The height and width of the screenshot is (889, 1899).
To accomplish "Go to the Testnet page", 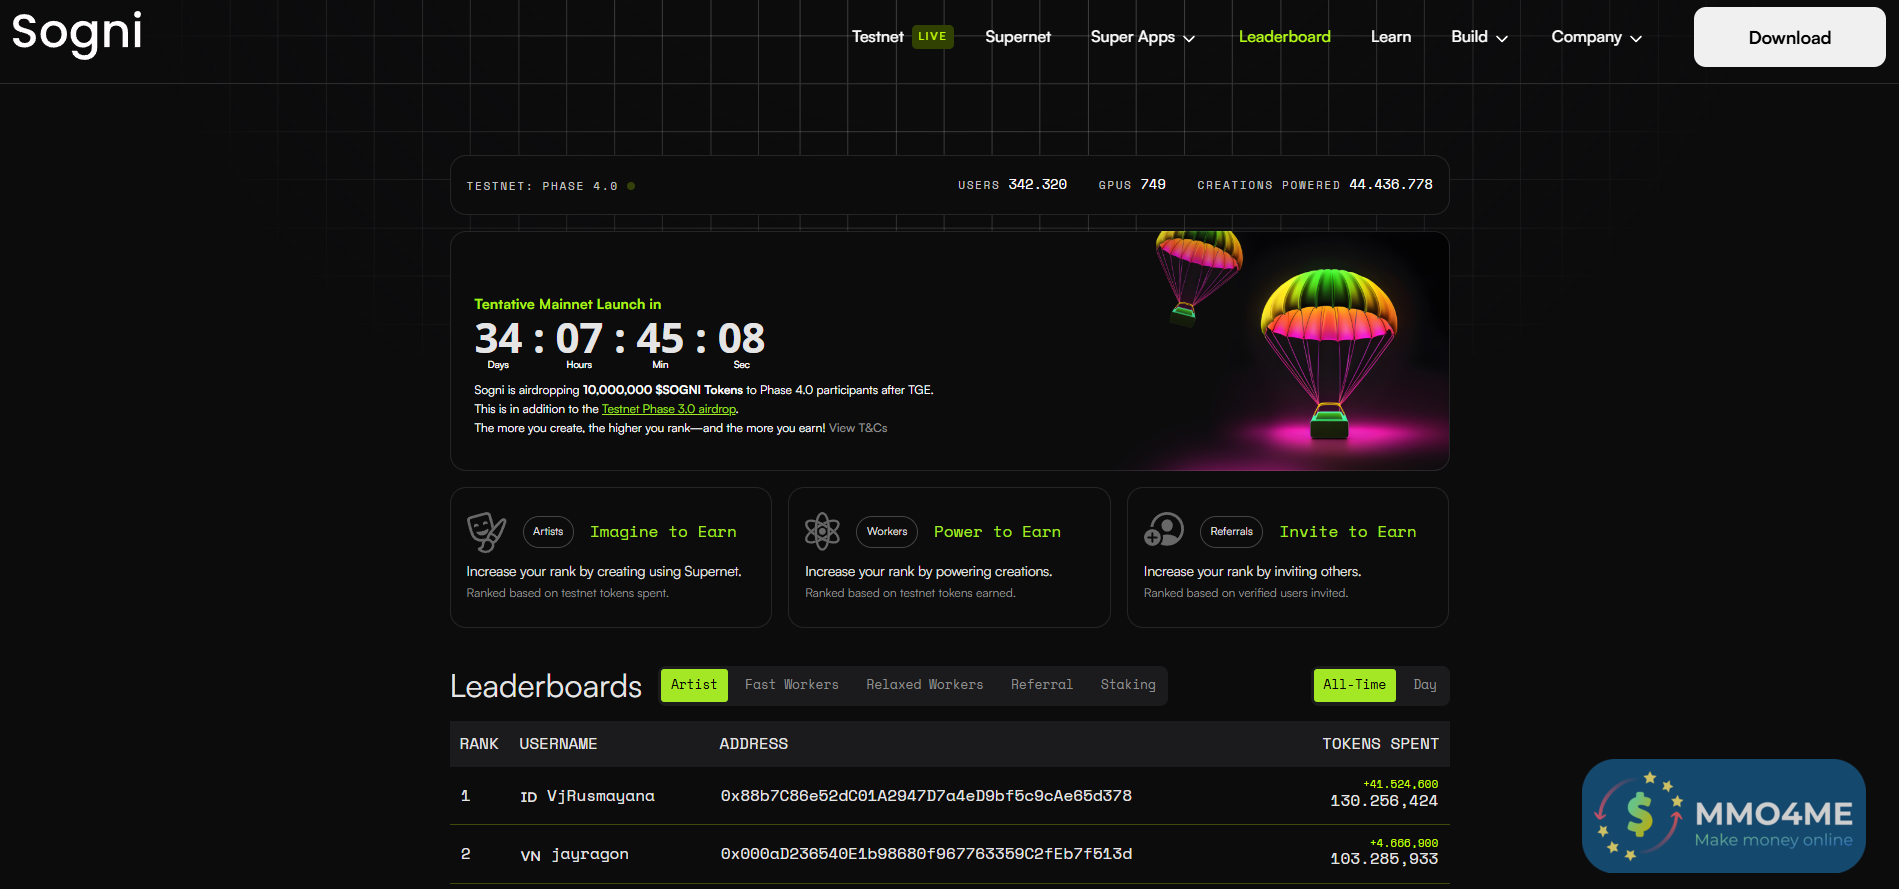I will point(877,37).
